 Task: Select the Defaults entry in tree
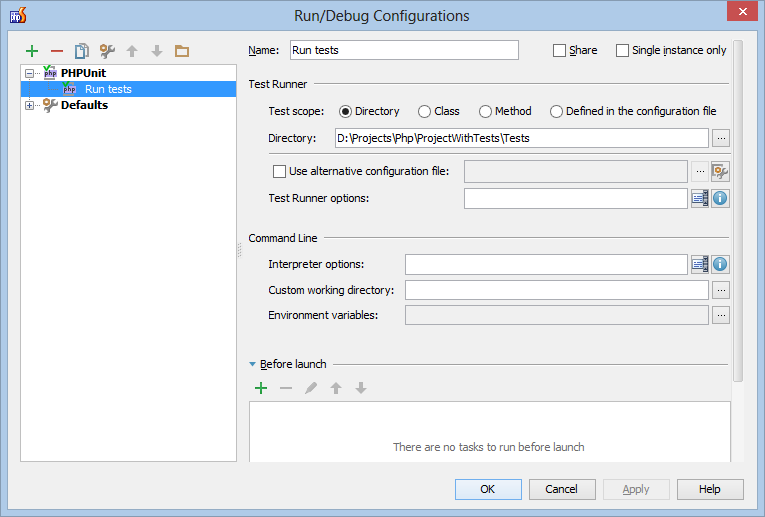pyautogui.click(x=84, y=105)
